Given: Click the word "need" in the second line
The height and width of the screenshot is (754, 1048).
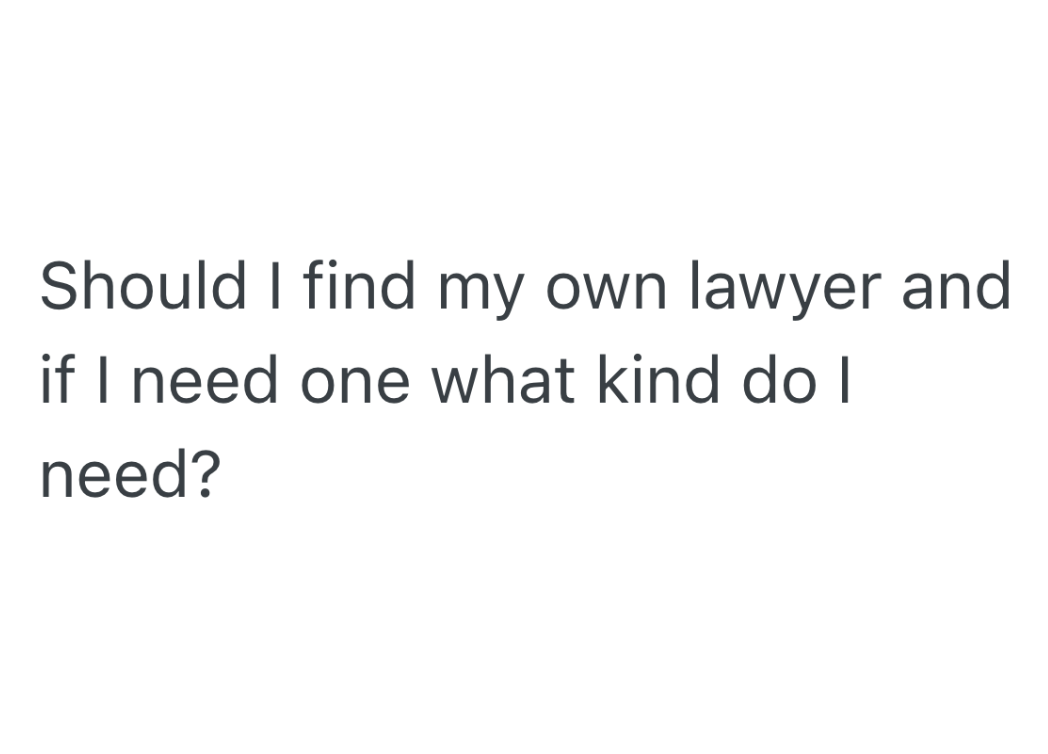Looking at the screenshot, I should pyautogui.click(x=198, y=382).
